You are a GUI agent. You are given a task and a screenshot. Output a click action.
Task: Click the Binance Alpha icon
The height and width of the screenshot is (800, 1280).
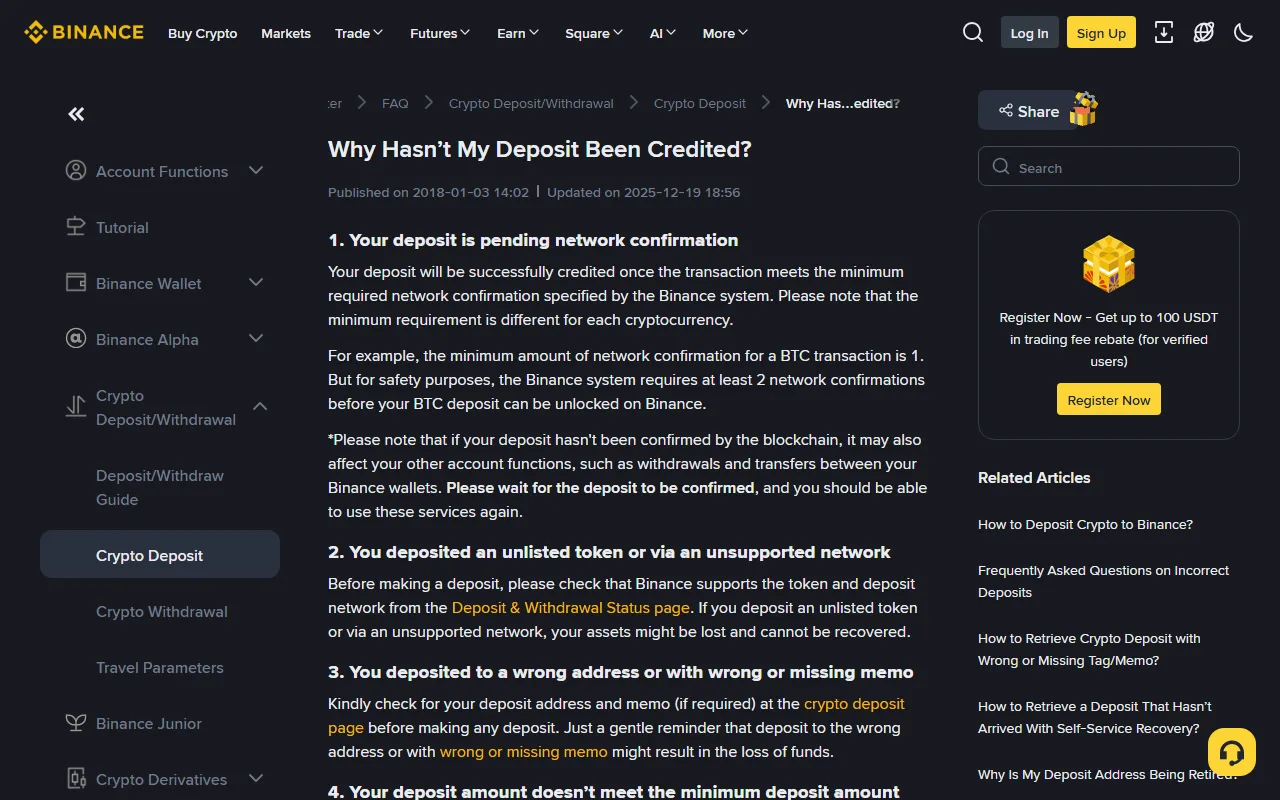pyautogui.click(x=76, y=338)
